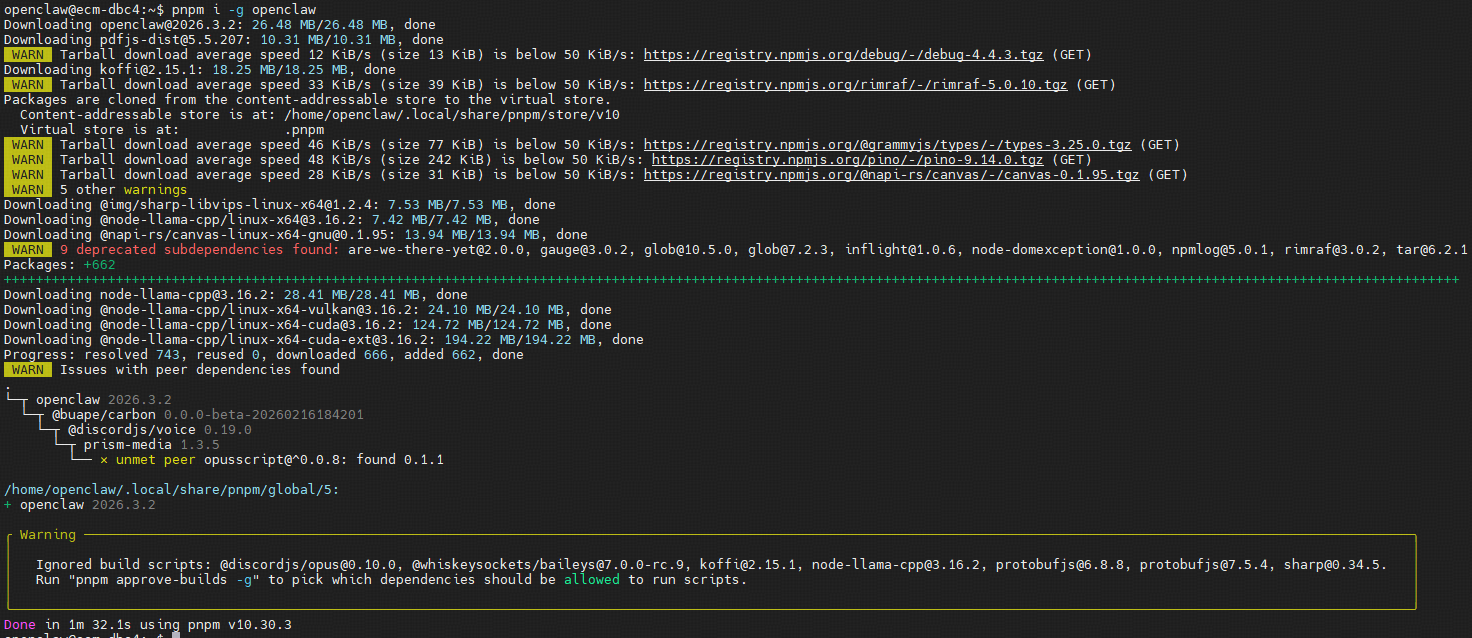
Task: Click WARN badge beside '5 other warnings'
Action: pyautogui.click(x=27, y=190)
